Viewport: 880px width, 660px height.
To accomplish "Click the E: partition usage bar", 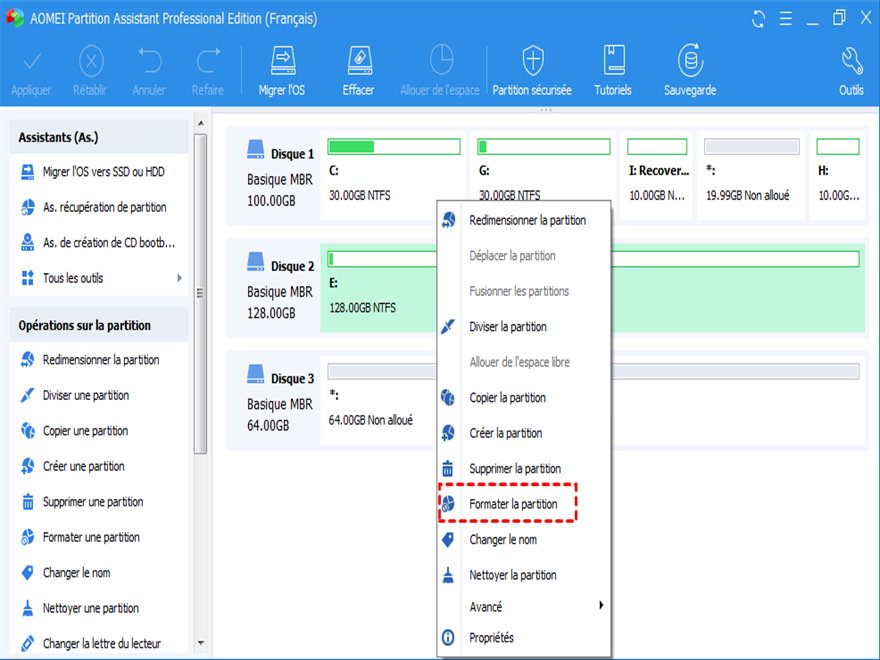I will click(593, 259).
